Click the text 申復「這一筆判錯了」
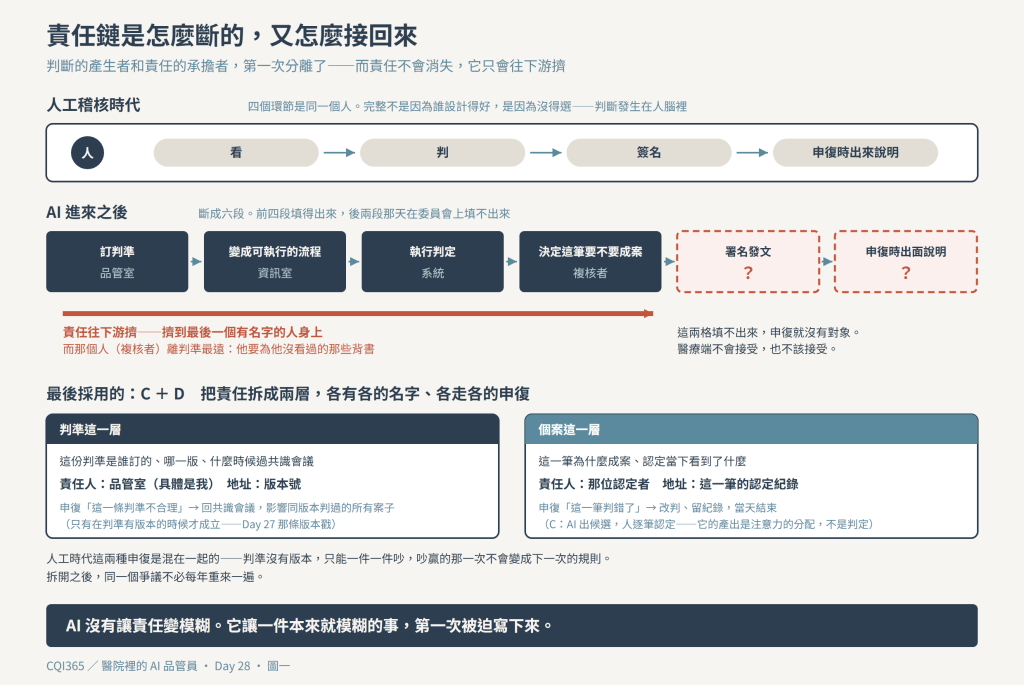This screenshot has width=1024, height=685. pos(658,507)
